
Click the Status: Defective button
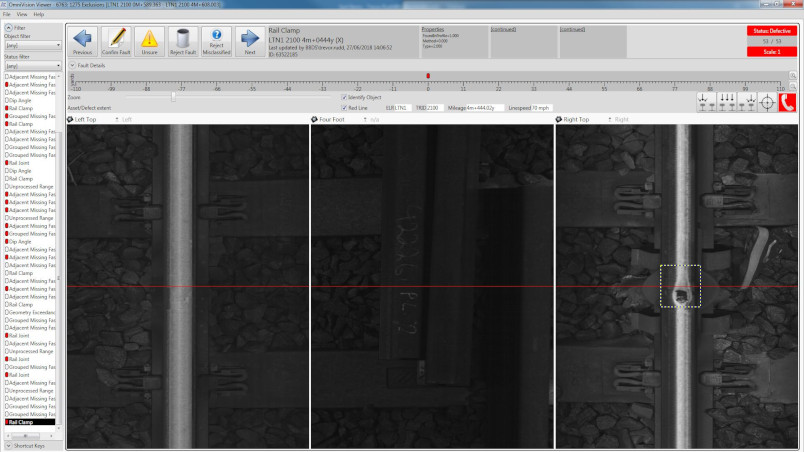click(772, 31)
